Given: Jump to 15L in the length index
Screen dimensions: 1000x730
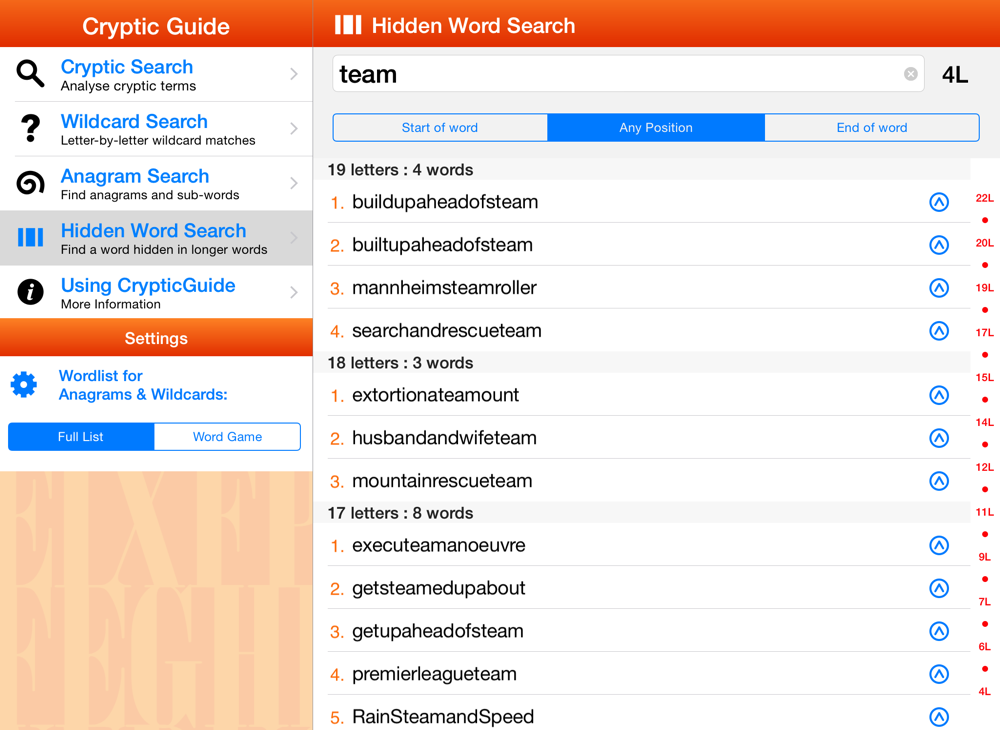Looking at the screenshot, I should click(985, 377).
